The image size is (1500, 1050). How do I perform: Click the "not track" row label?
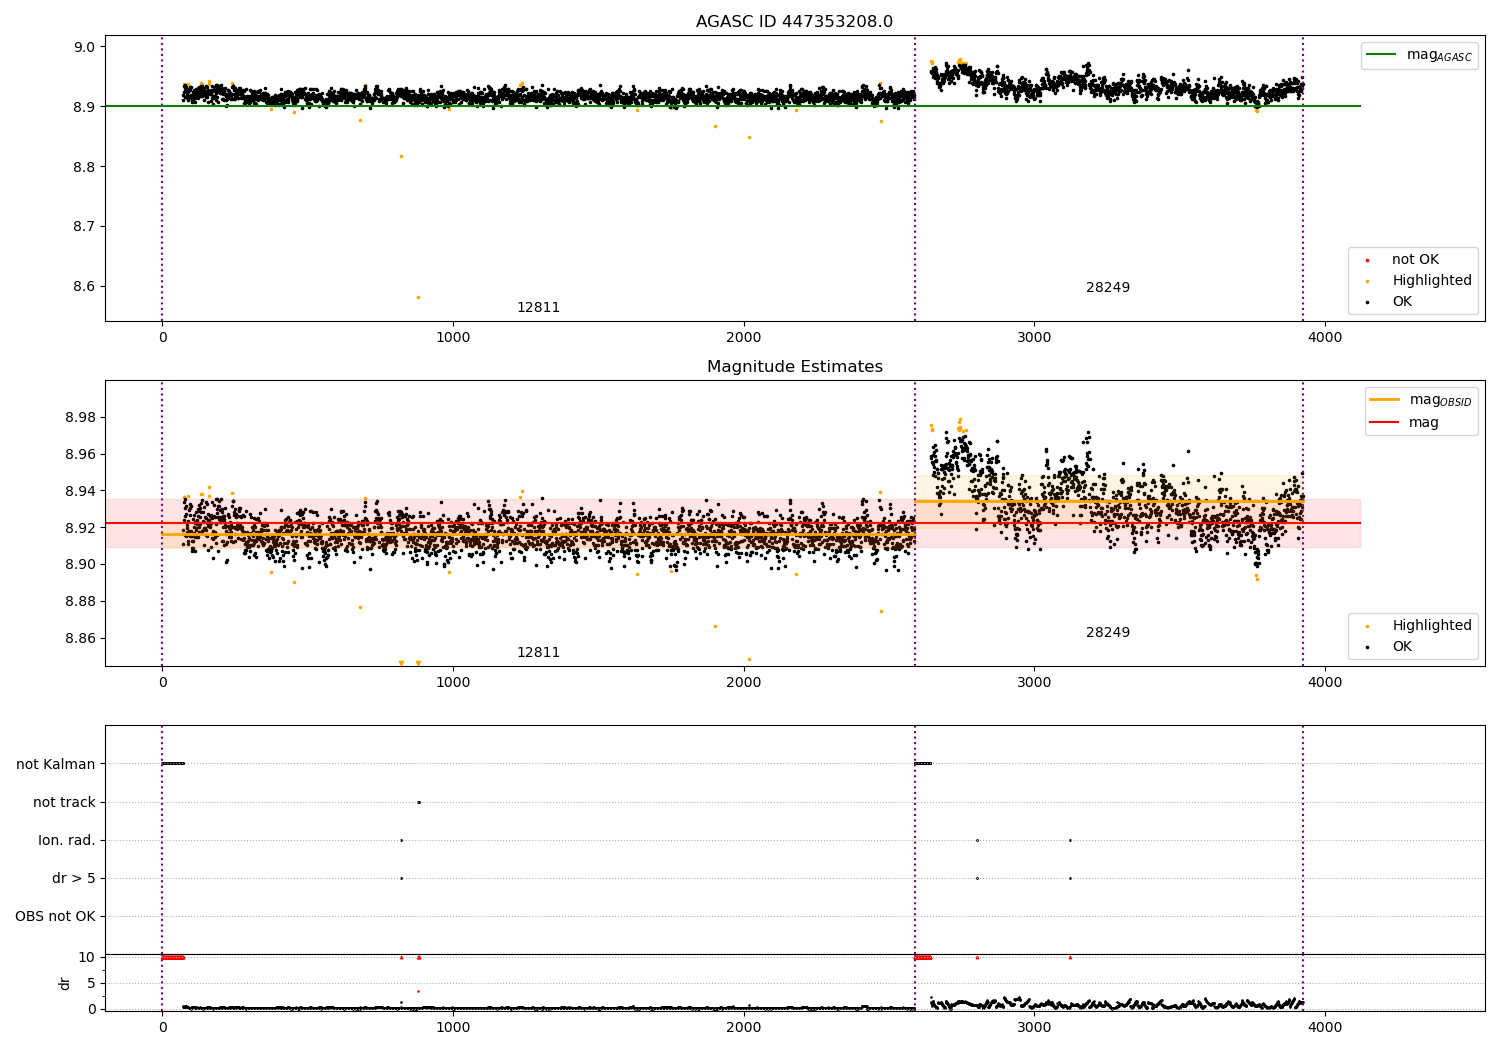[x=64, y=803]
